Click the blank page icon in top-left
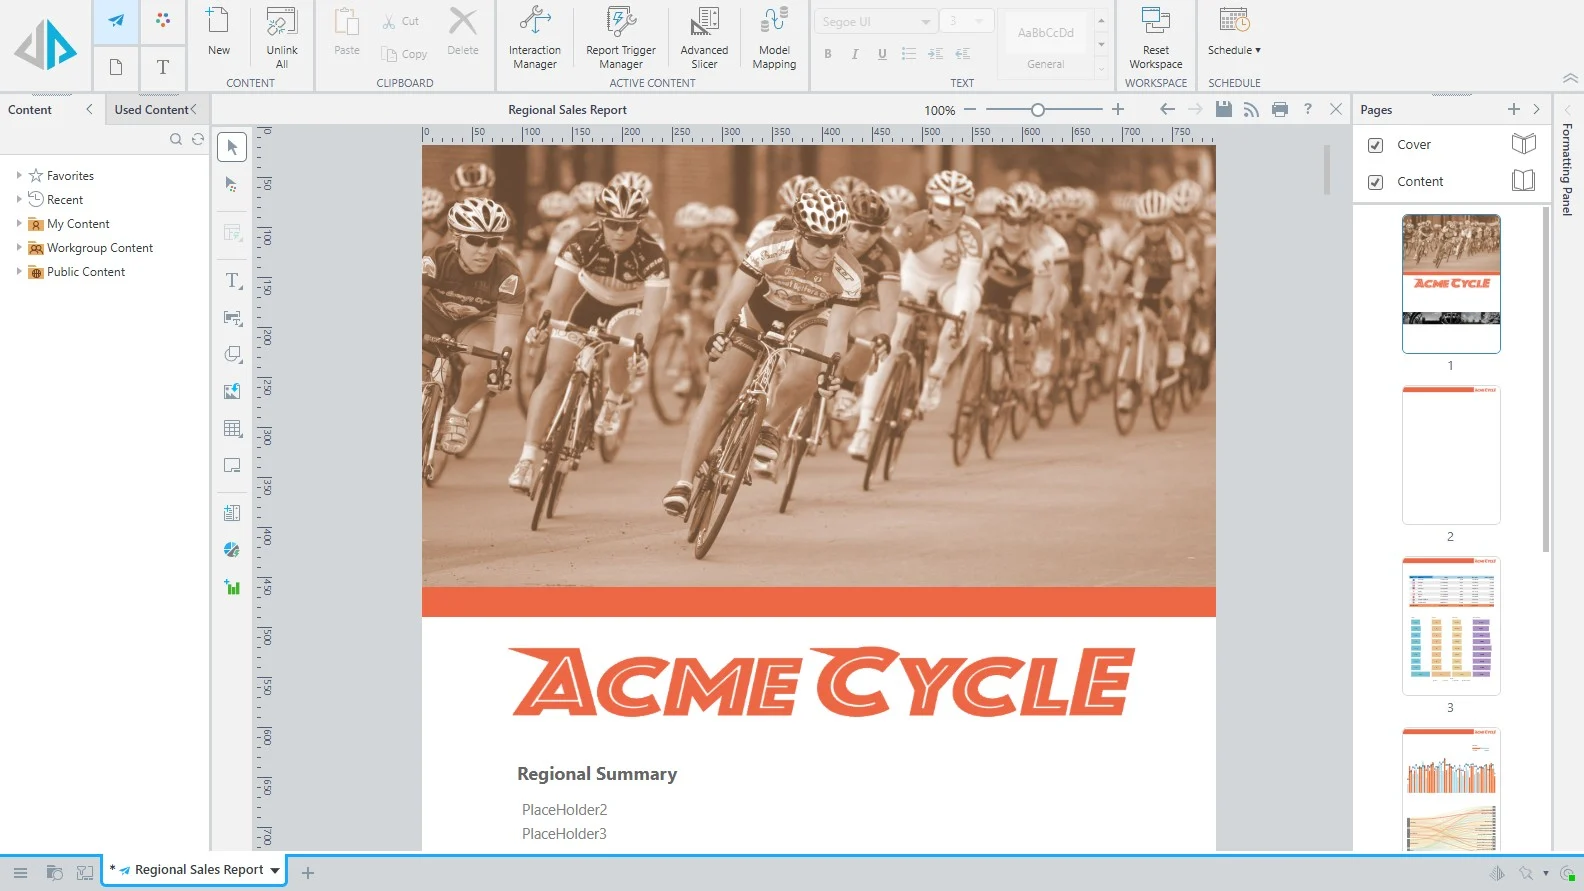 (116, 67)
